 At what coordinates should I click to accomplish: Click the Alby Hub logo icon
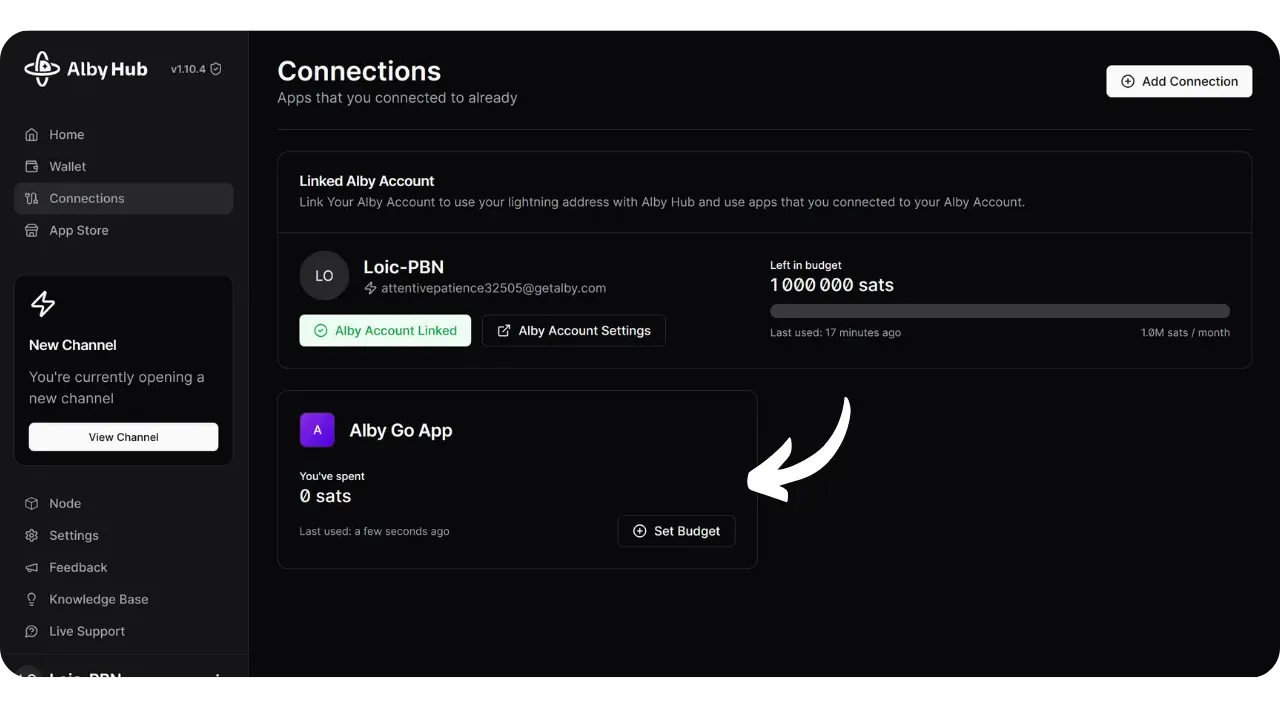(x=42, y=69)
